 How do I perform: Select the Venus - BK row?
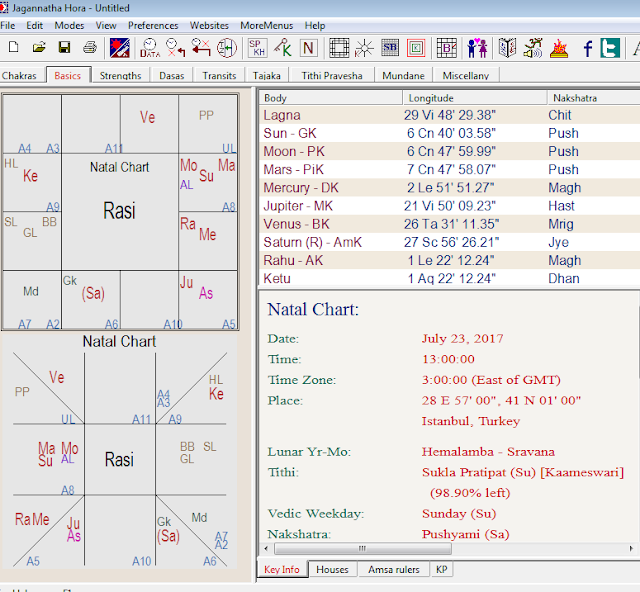[449, 224]
